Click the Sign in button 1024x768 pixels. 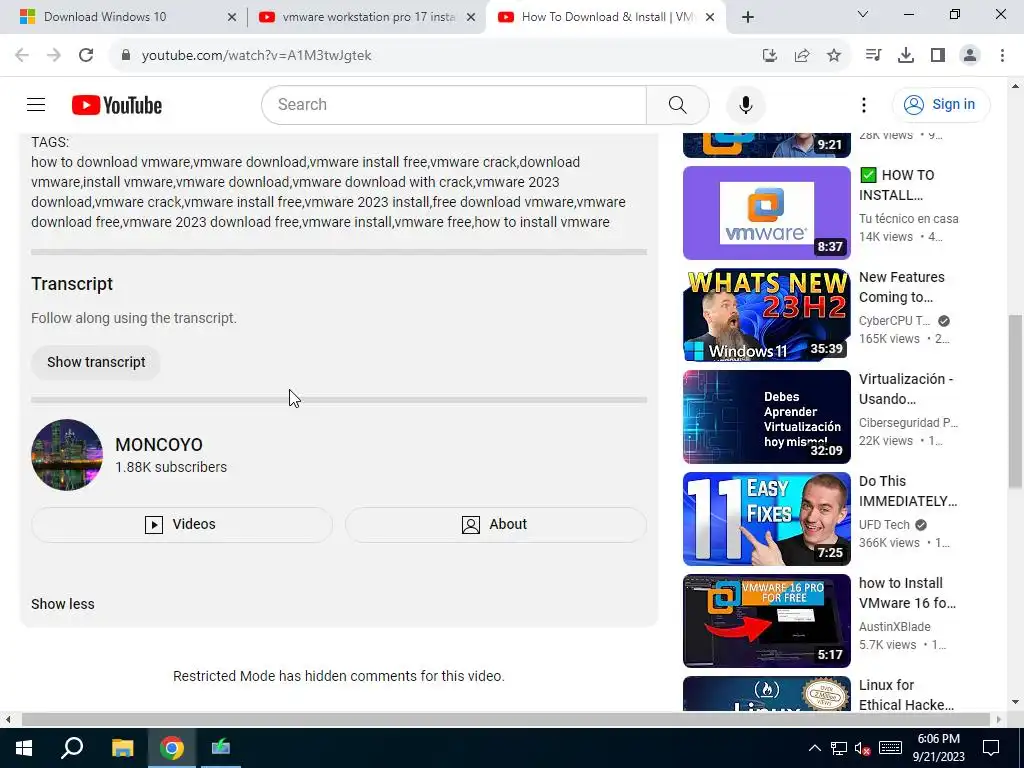(x=940, y=104)
